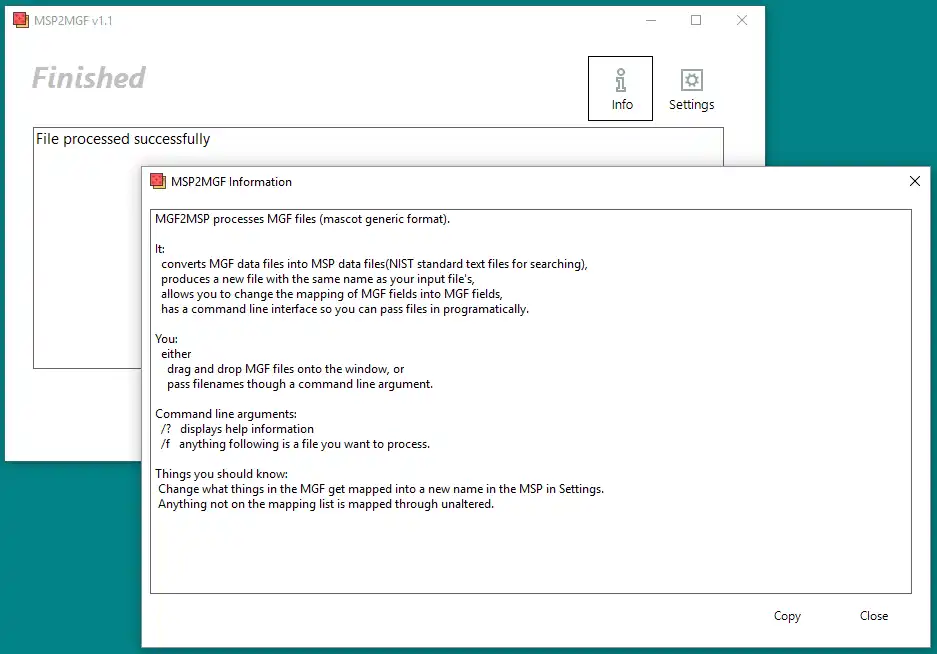Click the 'You:' heading in information text
Image resolution: width=937 pixels, height=654 pixels.
(167, 339)
